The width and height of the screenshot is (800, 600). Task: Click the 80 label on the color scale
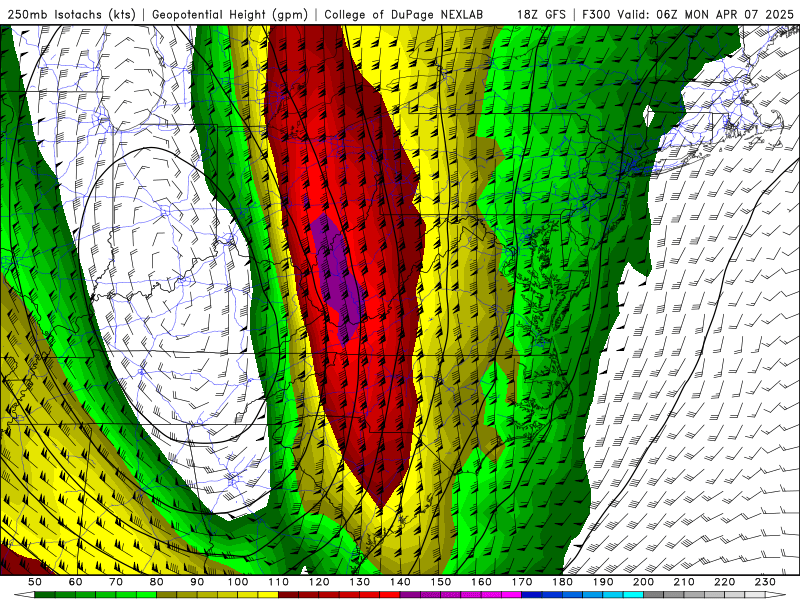157,582
